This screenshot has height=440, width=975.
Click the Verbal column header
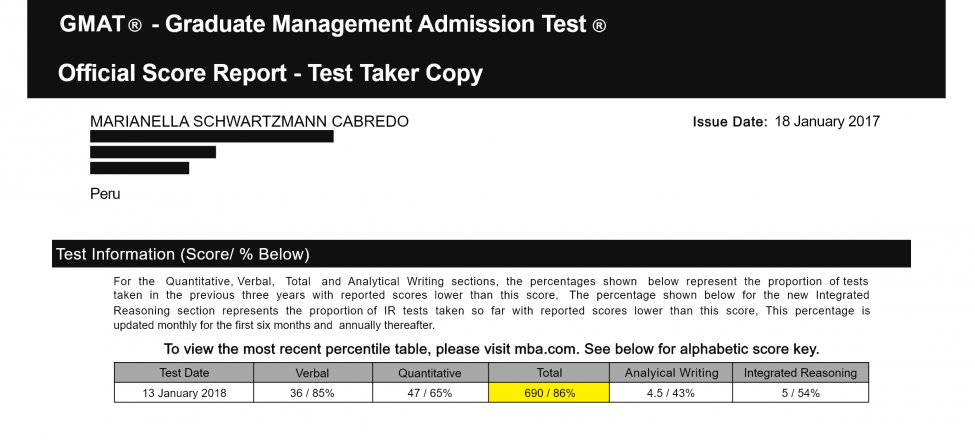click(313, 373)
